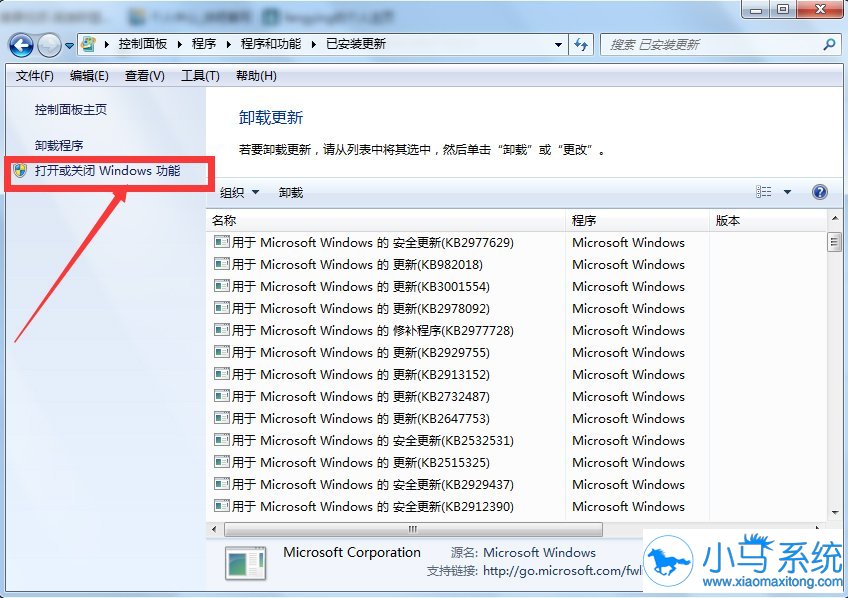Viewport: 848px width, 598px height.
Task: Select update KB3001554 row
Action: (518, 287)
